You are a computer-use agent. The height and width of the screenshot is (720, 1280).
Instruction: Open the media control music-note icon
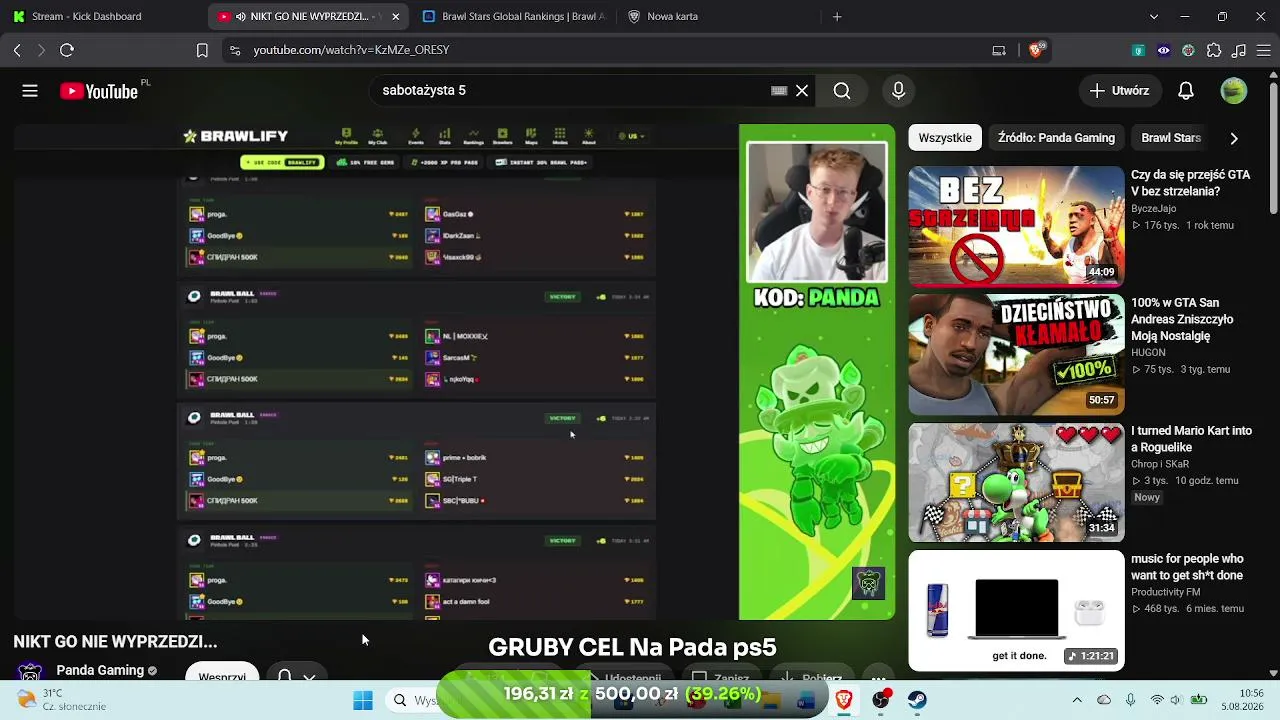1239,50
